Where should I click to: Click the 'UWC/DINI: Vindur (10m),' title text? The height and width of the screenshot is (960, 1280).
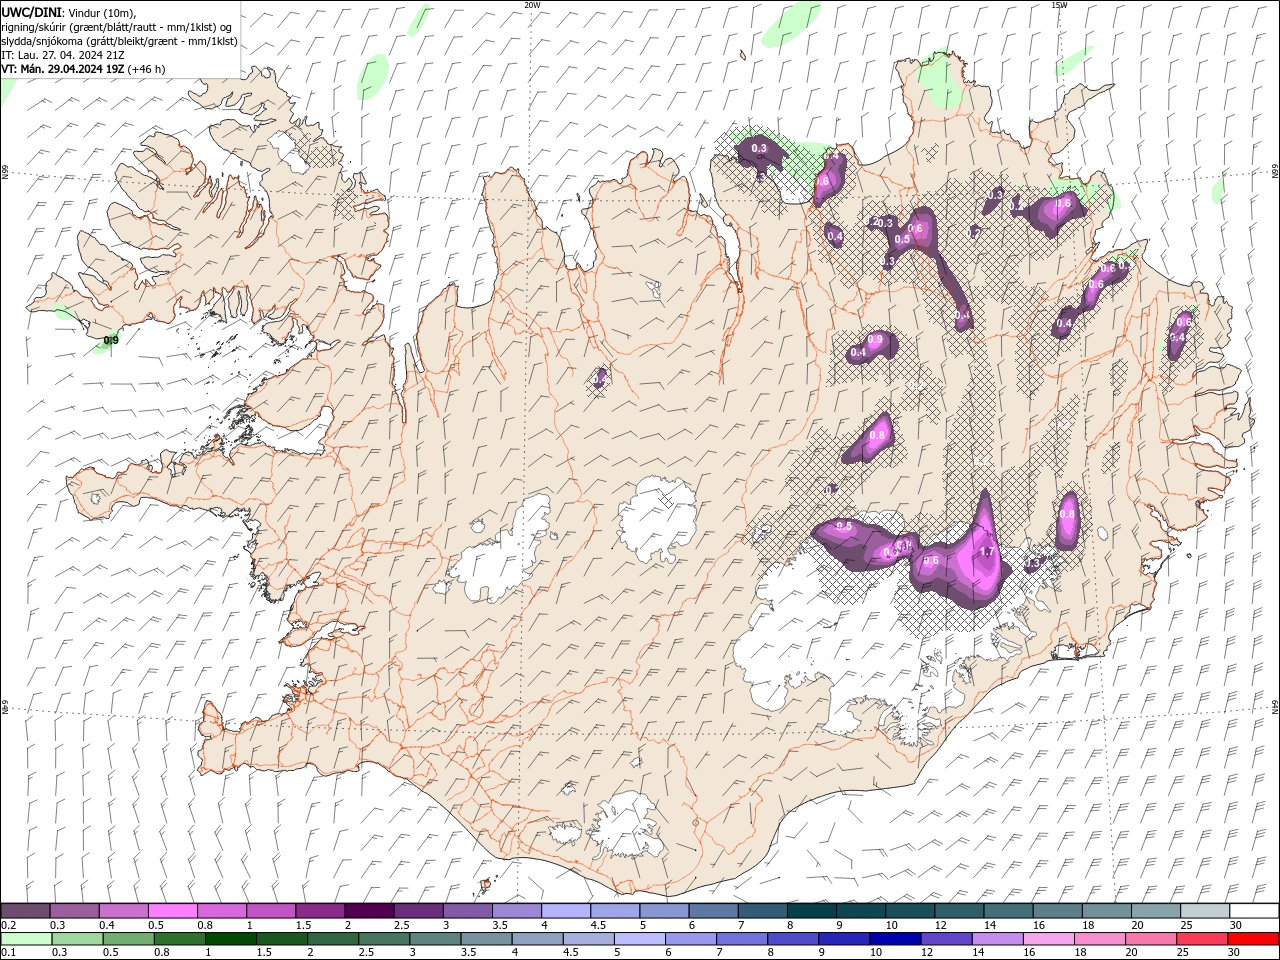pyautogui.click(x=69, y=11)
